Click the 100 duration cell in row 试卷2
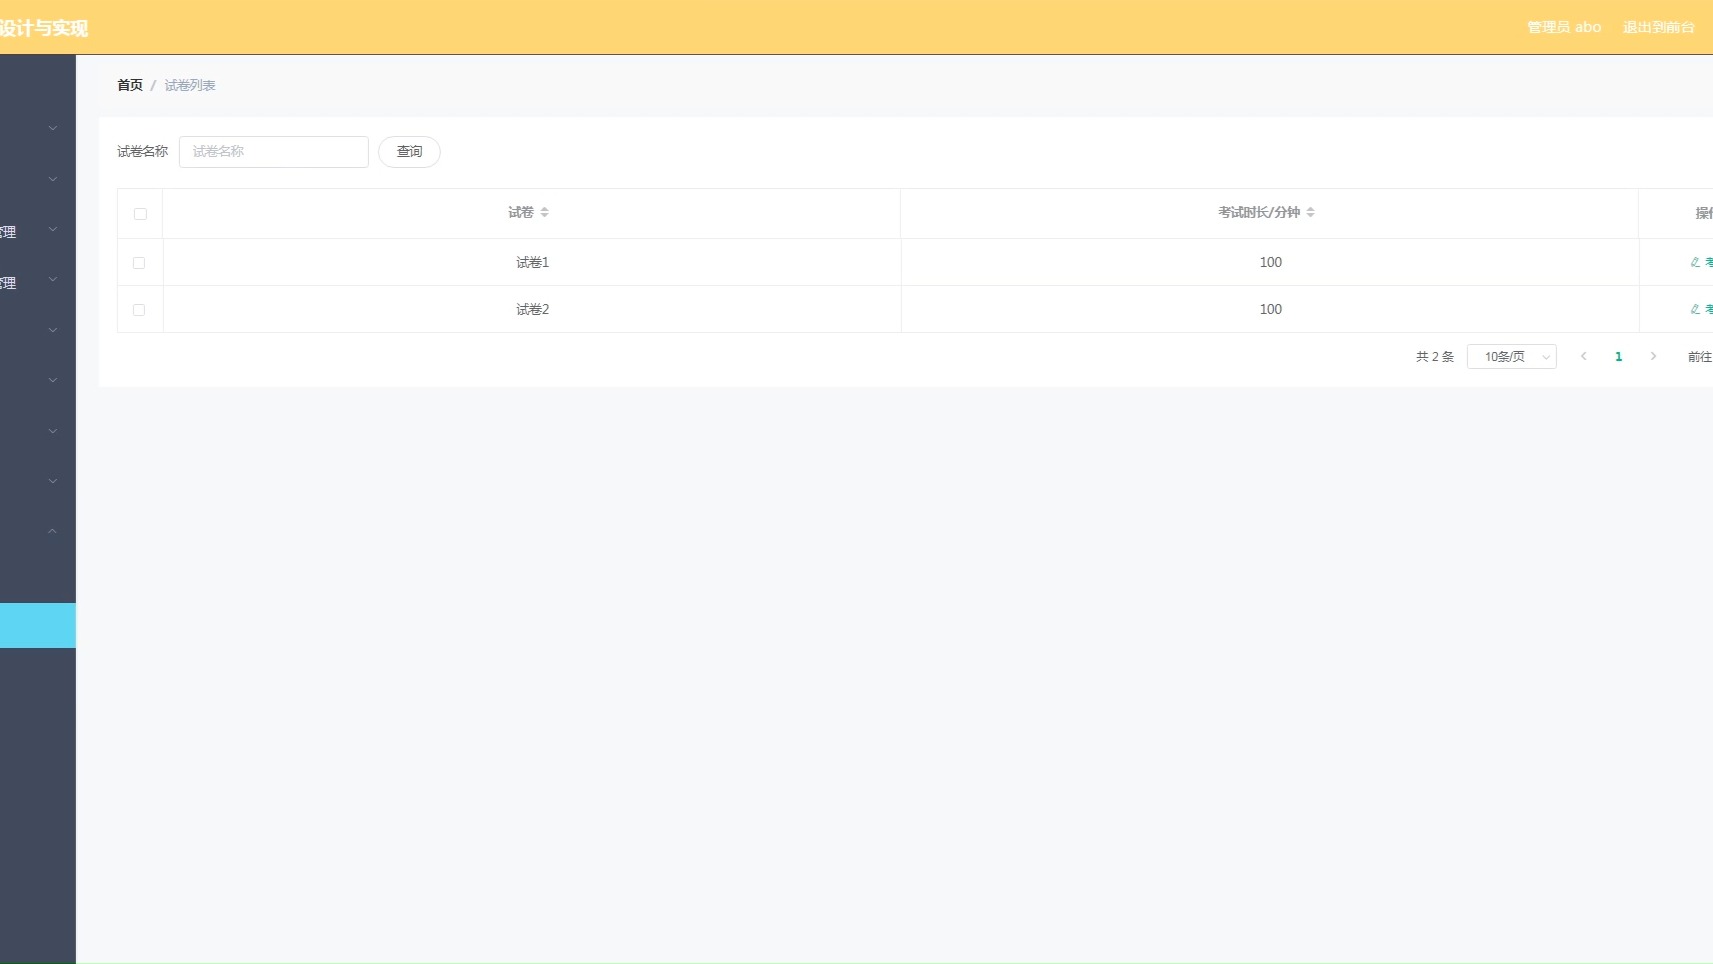The image size is (1713, 964). coord(1270,309)
